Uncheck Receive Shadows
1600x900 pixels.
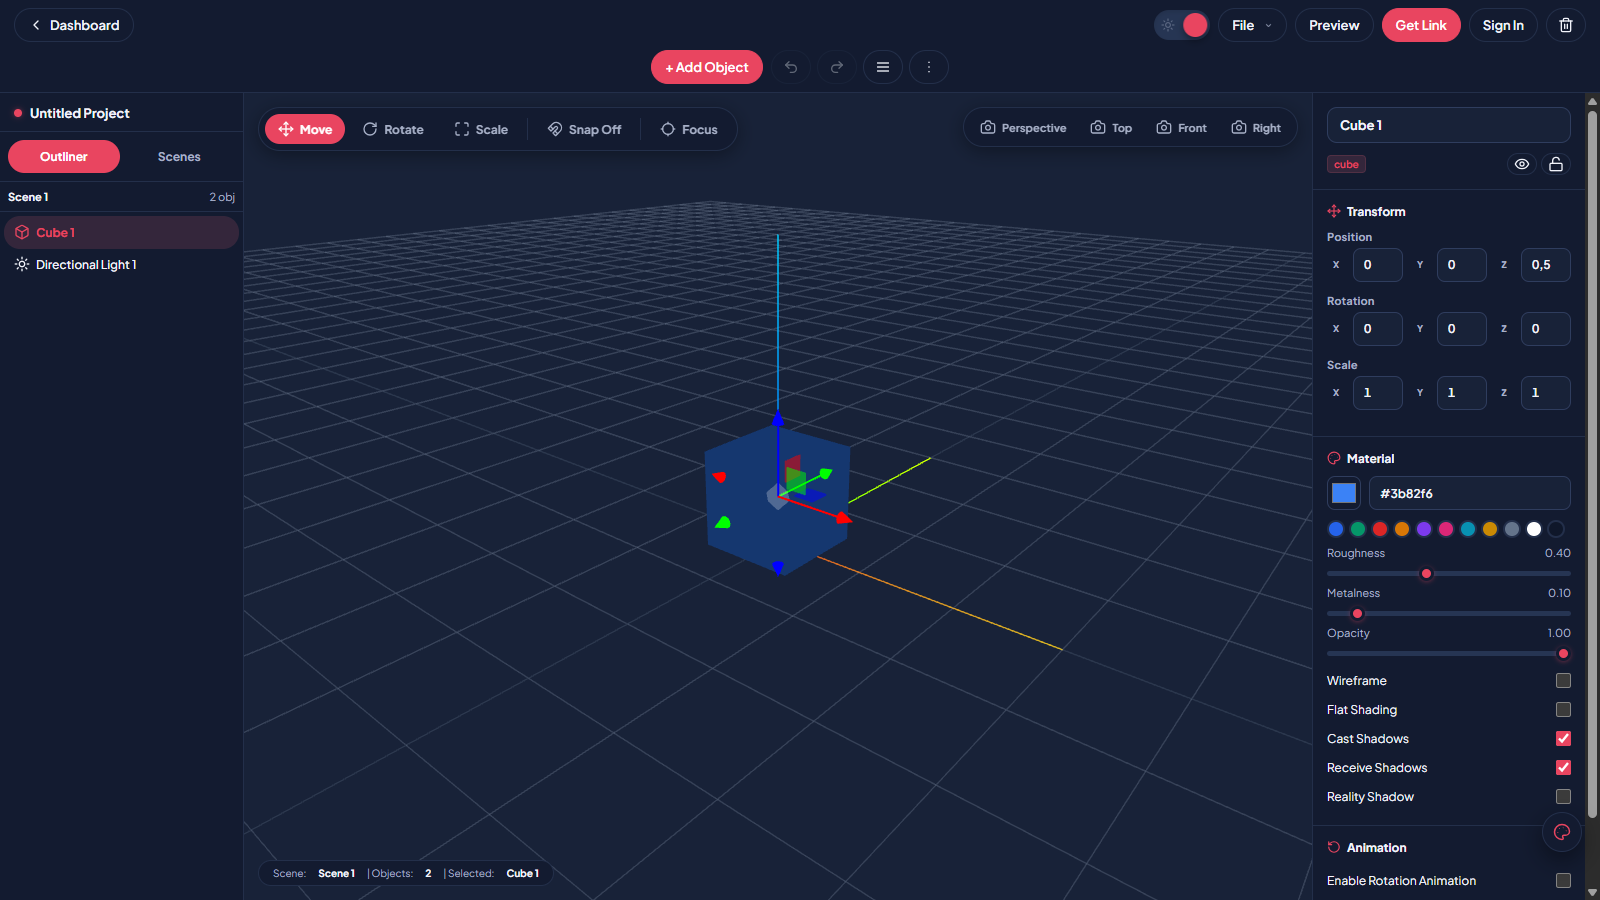pos(1563,768)
